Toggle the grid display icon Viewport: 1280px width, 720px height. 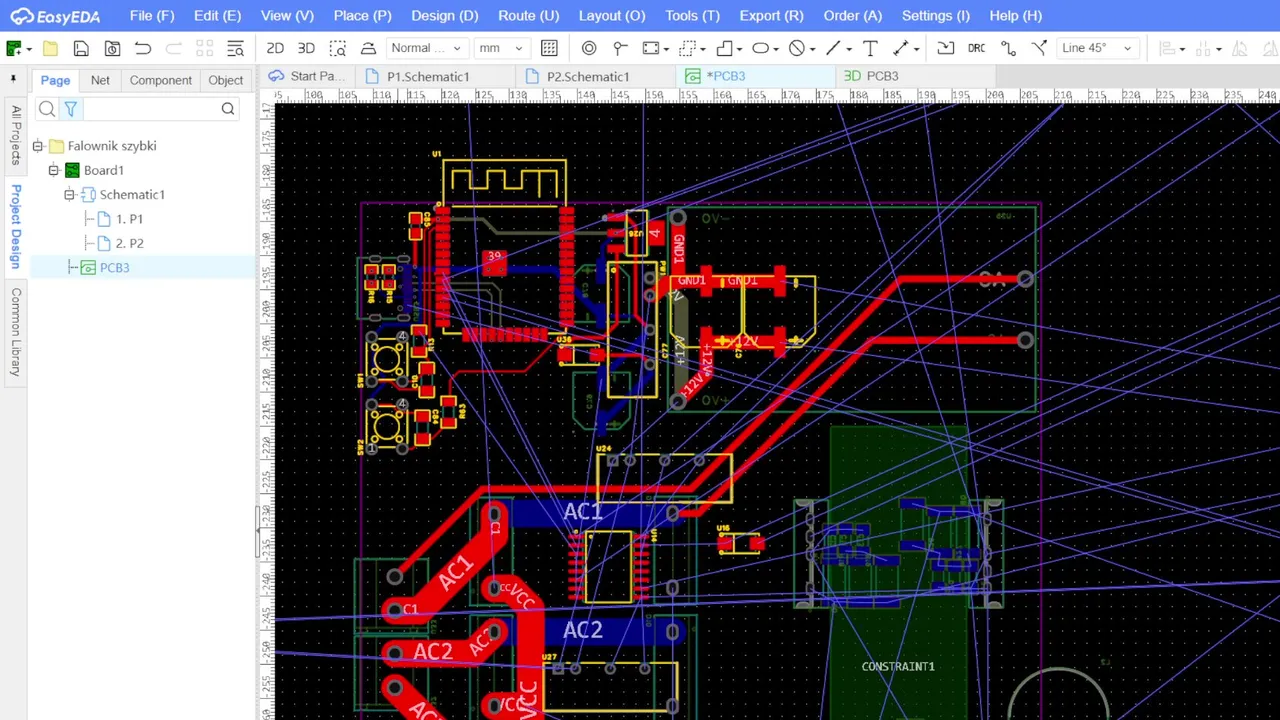click(x=549, y=48)
